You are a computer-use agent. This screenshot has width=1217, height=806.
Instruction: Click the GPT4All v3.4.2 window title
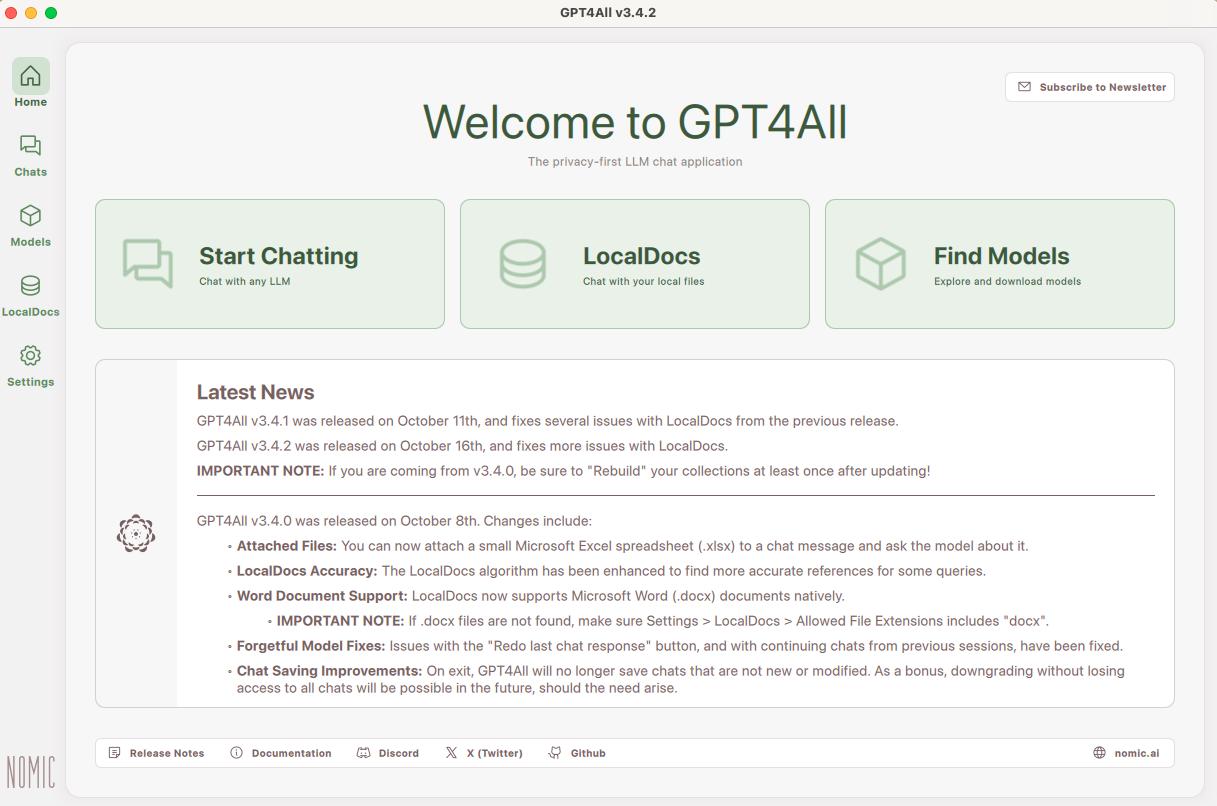[608, 13]
